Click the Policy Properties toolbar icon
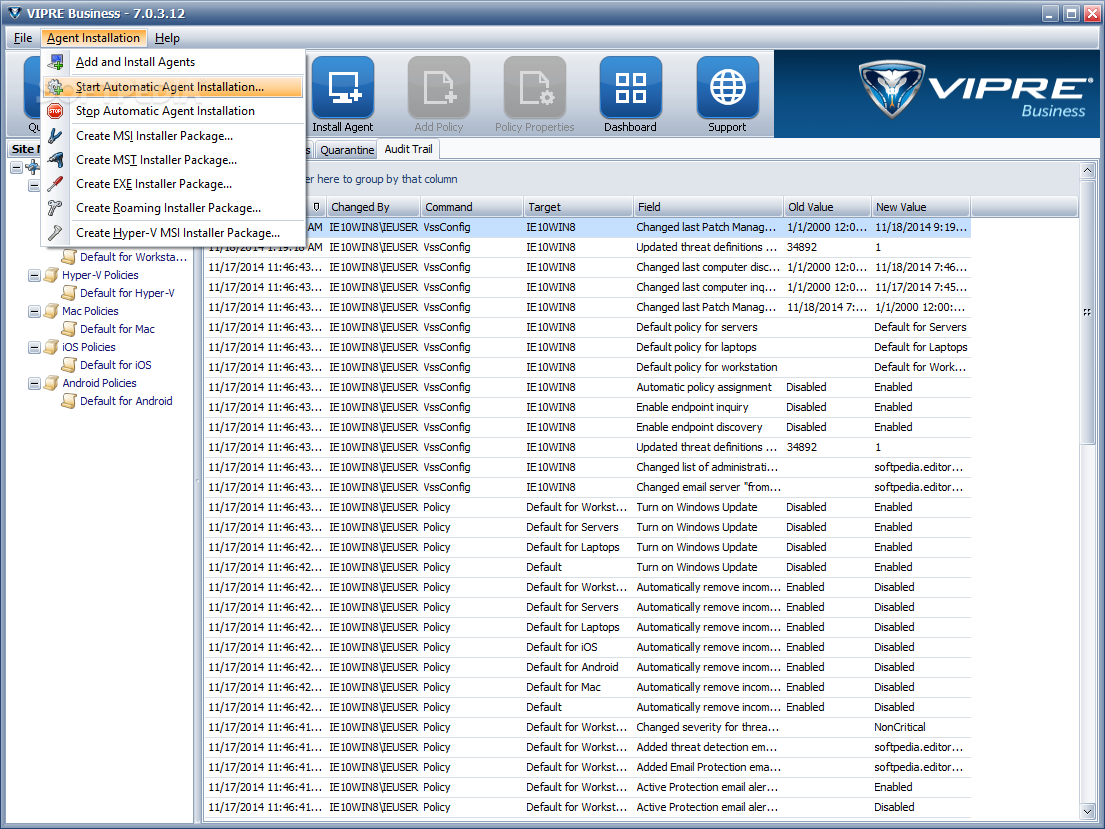This screenshot has width=1105, height=829. 534,87
